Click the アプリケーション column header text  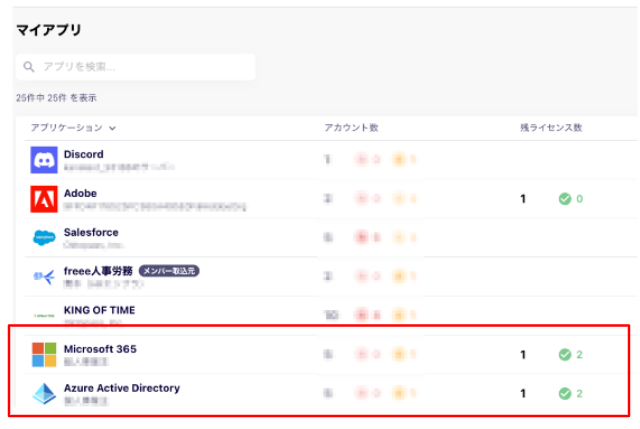[67, 128]
